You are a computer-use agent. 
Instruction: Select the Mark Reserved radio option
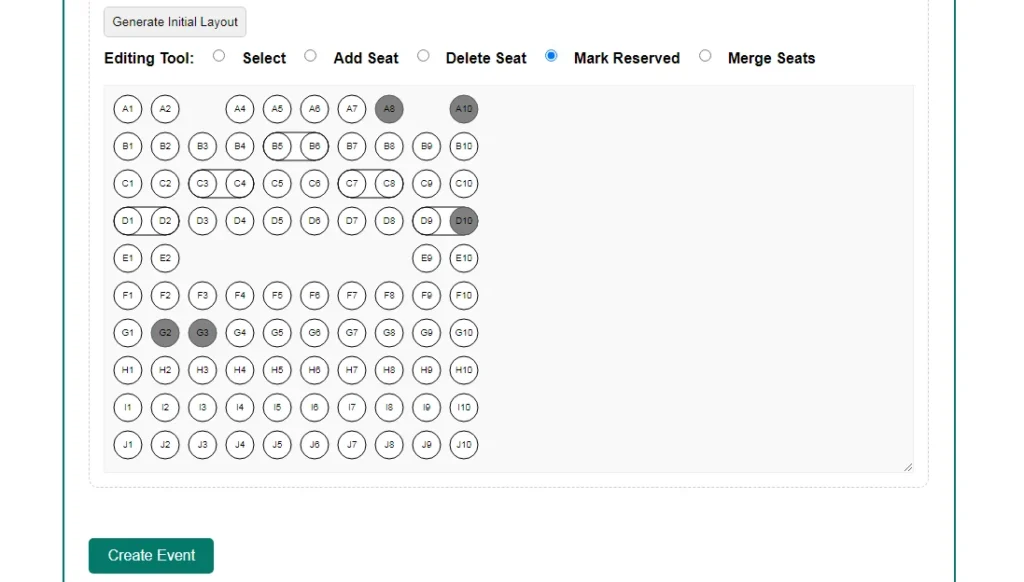551,57
